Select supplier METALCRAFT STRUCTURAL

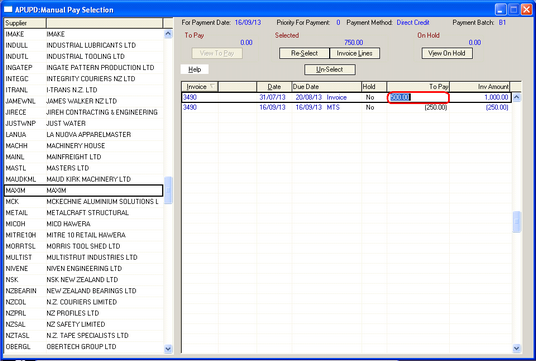pyautogui.click(x=83, y=213)
